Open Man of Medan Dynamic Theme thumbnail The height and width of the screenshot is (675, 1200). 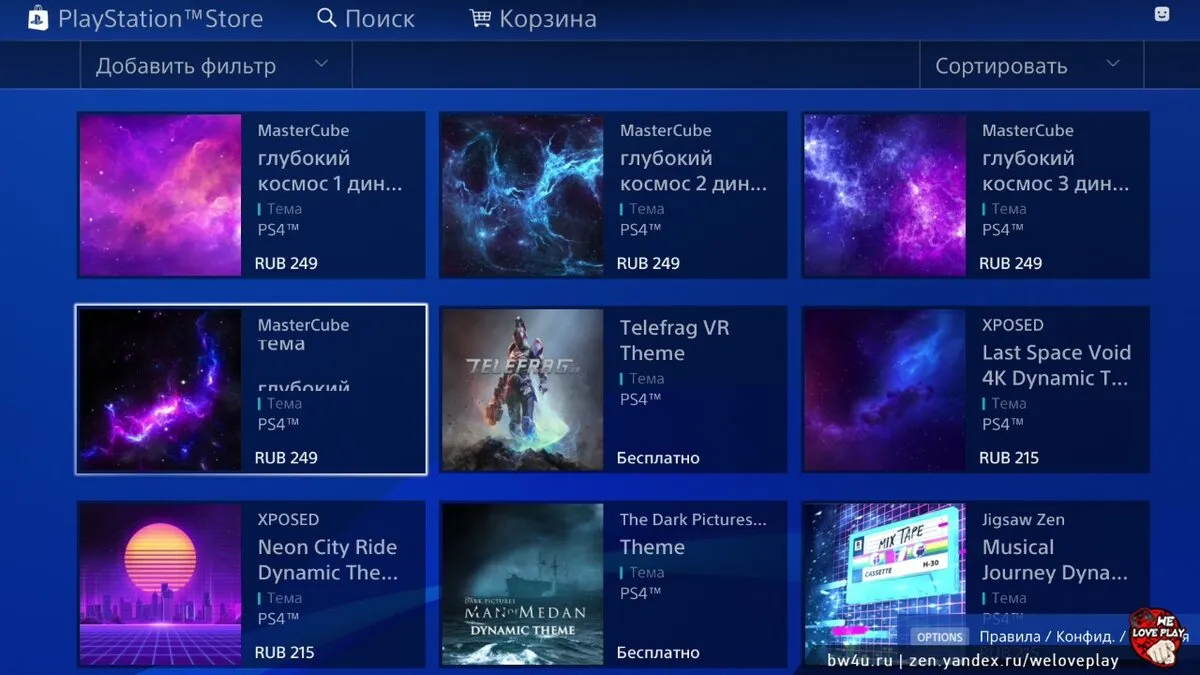click(522, 584)
